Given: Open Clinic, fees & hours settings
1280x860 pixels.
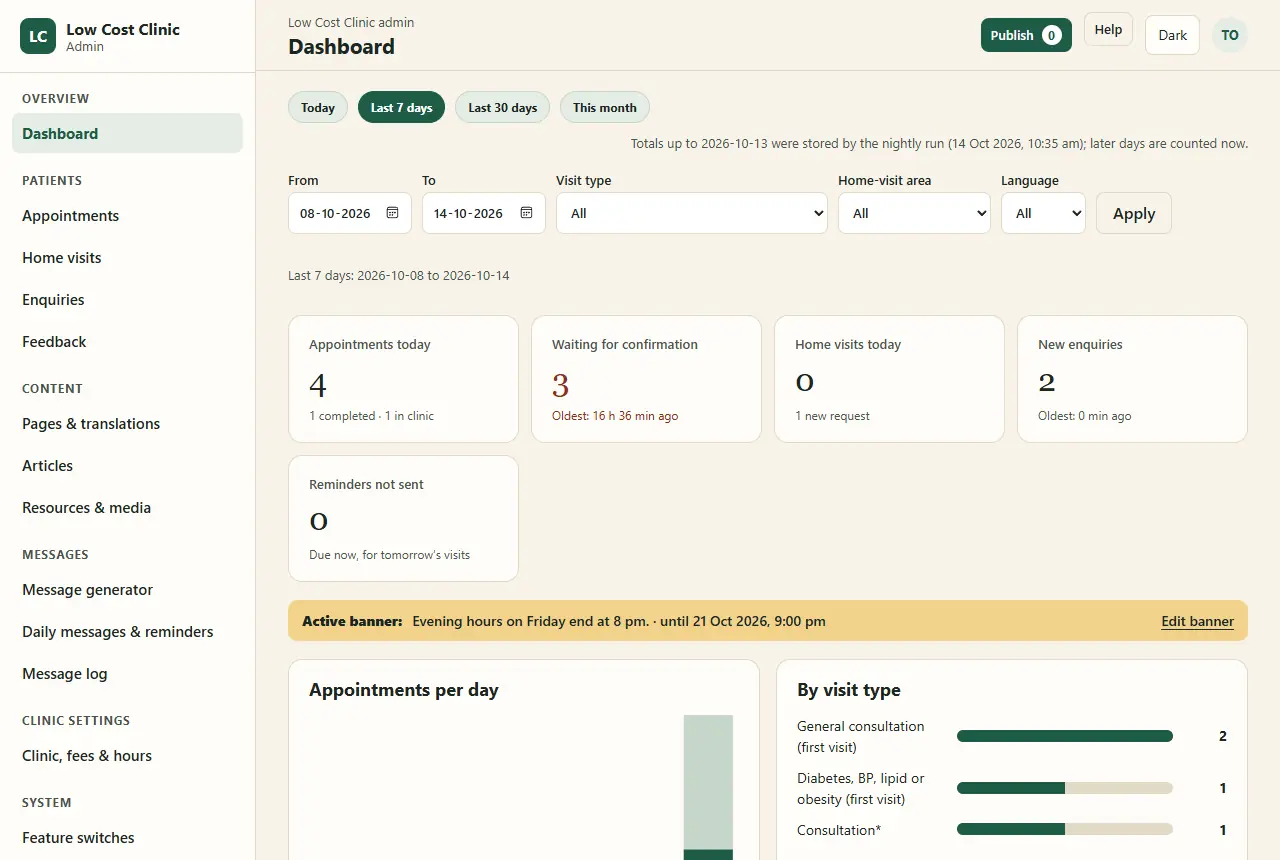Looking at the screenshot, I should (x=127, y=755).
